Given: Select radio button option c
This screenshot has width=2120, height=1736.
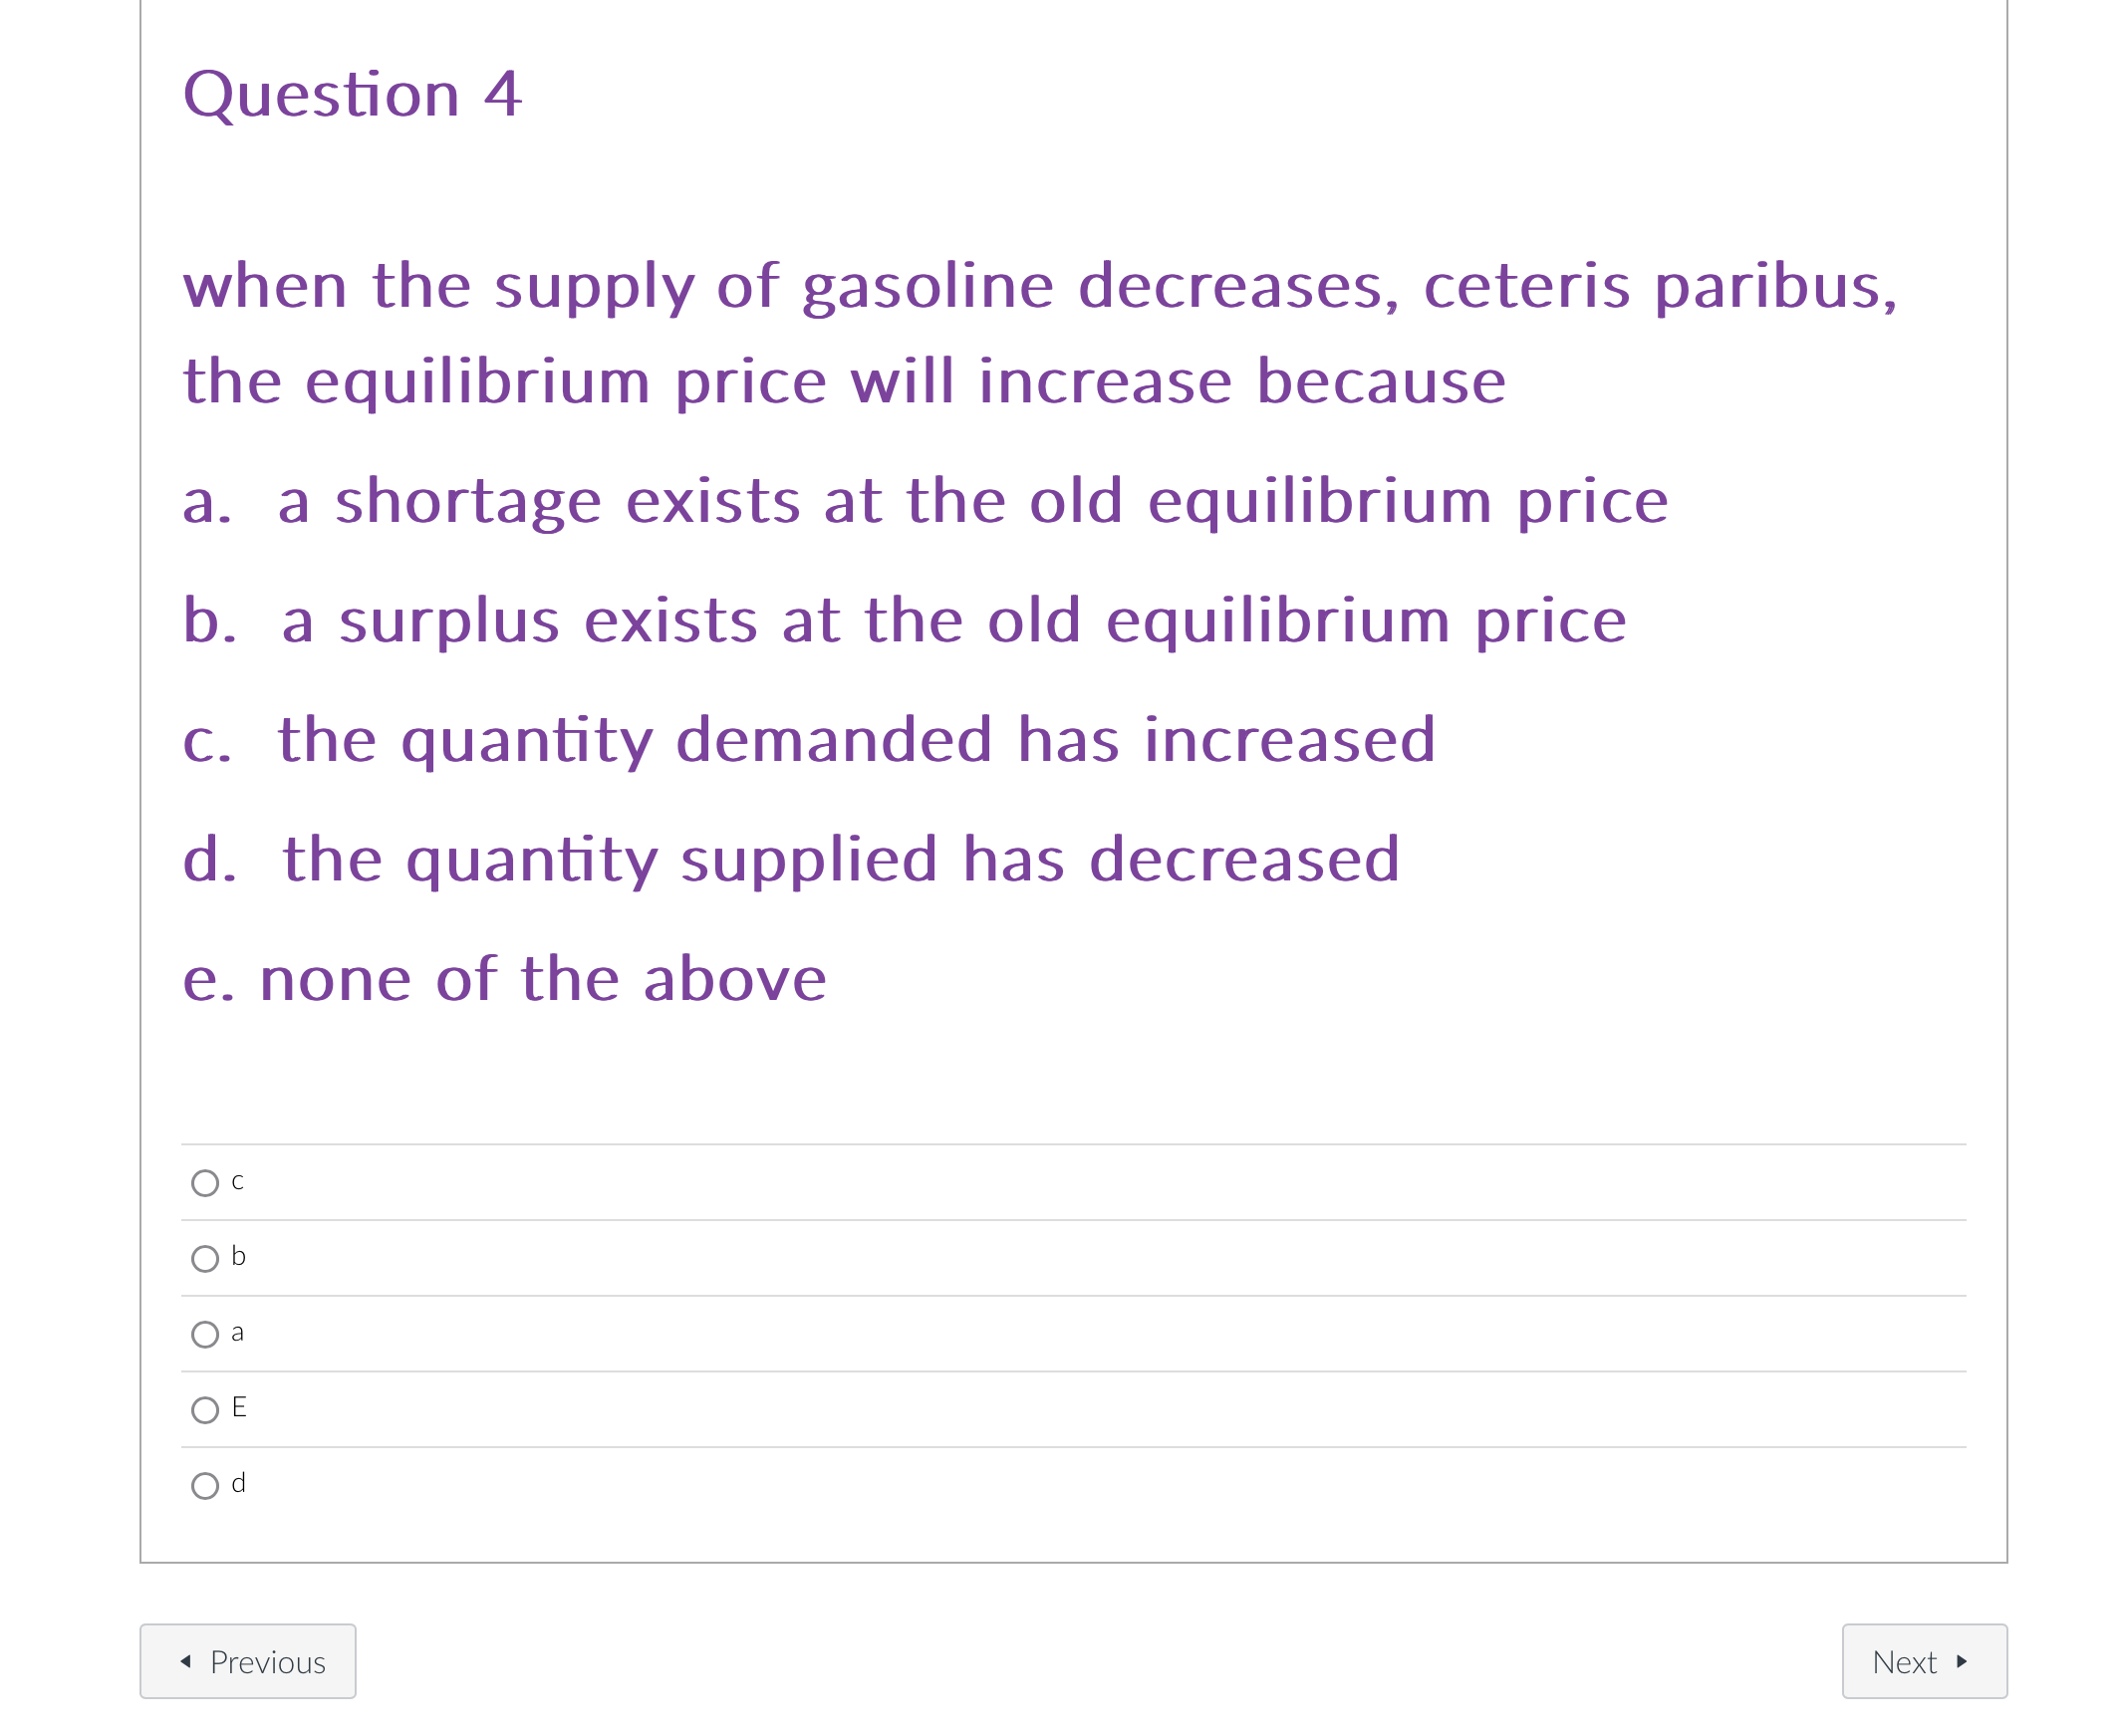Looking at the screenshot, I should point(205,1183).
